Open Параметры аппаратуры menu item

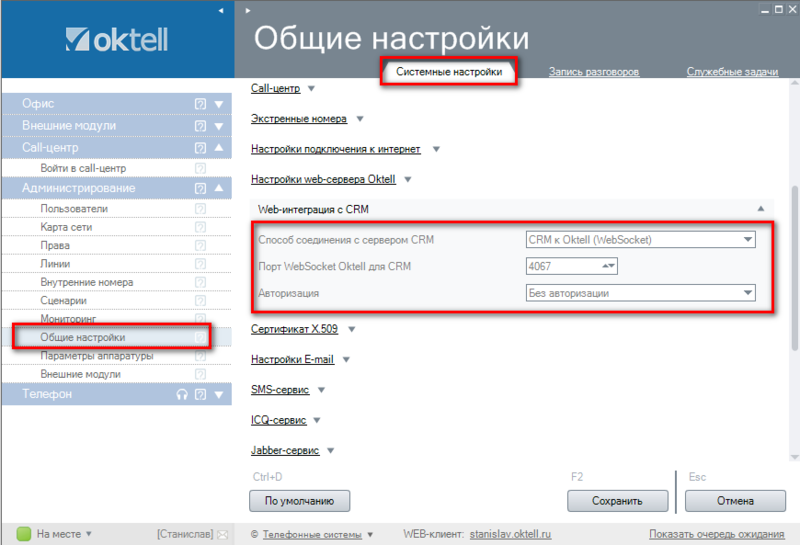coord(97,356)
